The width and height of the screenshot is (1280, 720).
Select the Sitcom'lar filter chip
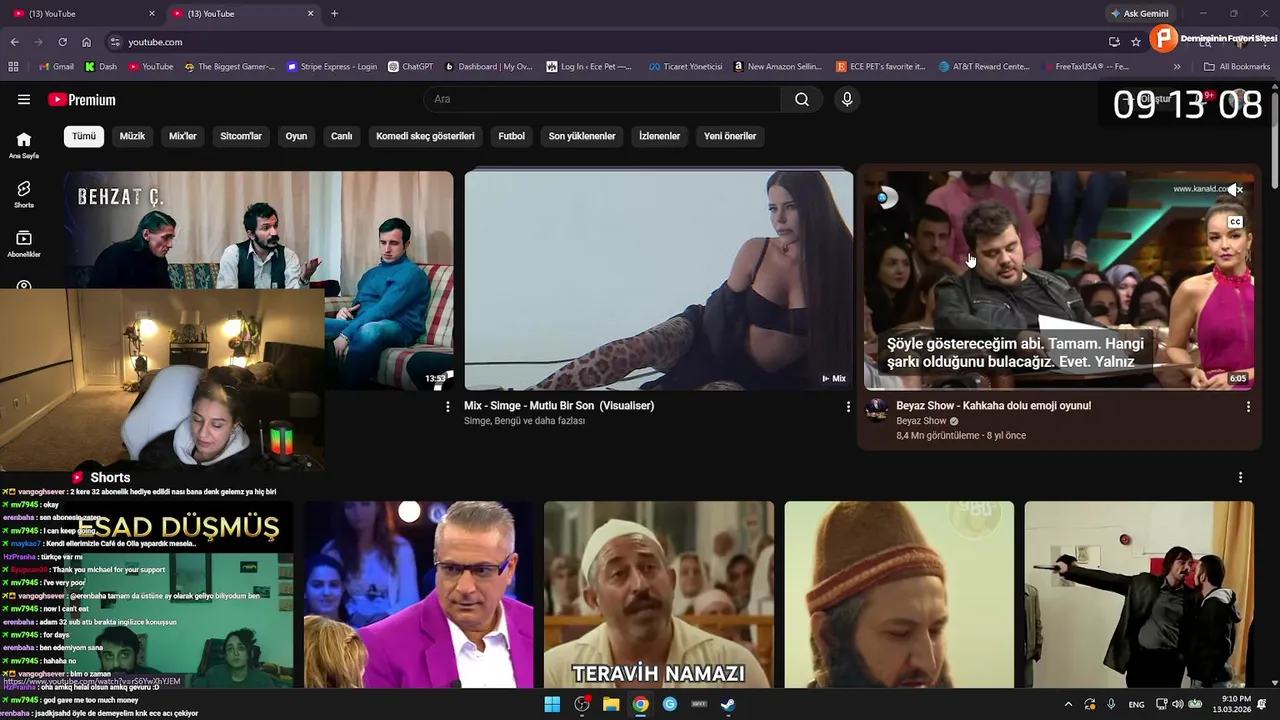tap(241, 136)
